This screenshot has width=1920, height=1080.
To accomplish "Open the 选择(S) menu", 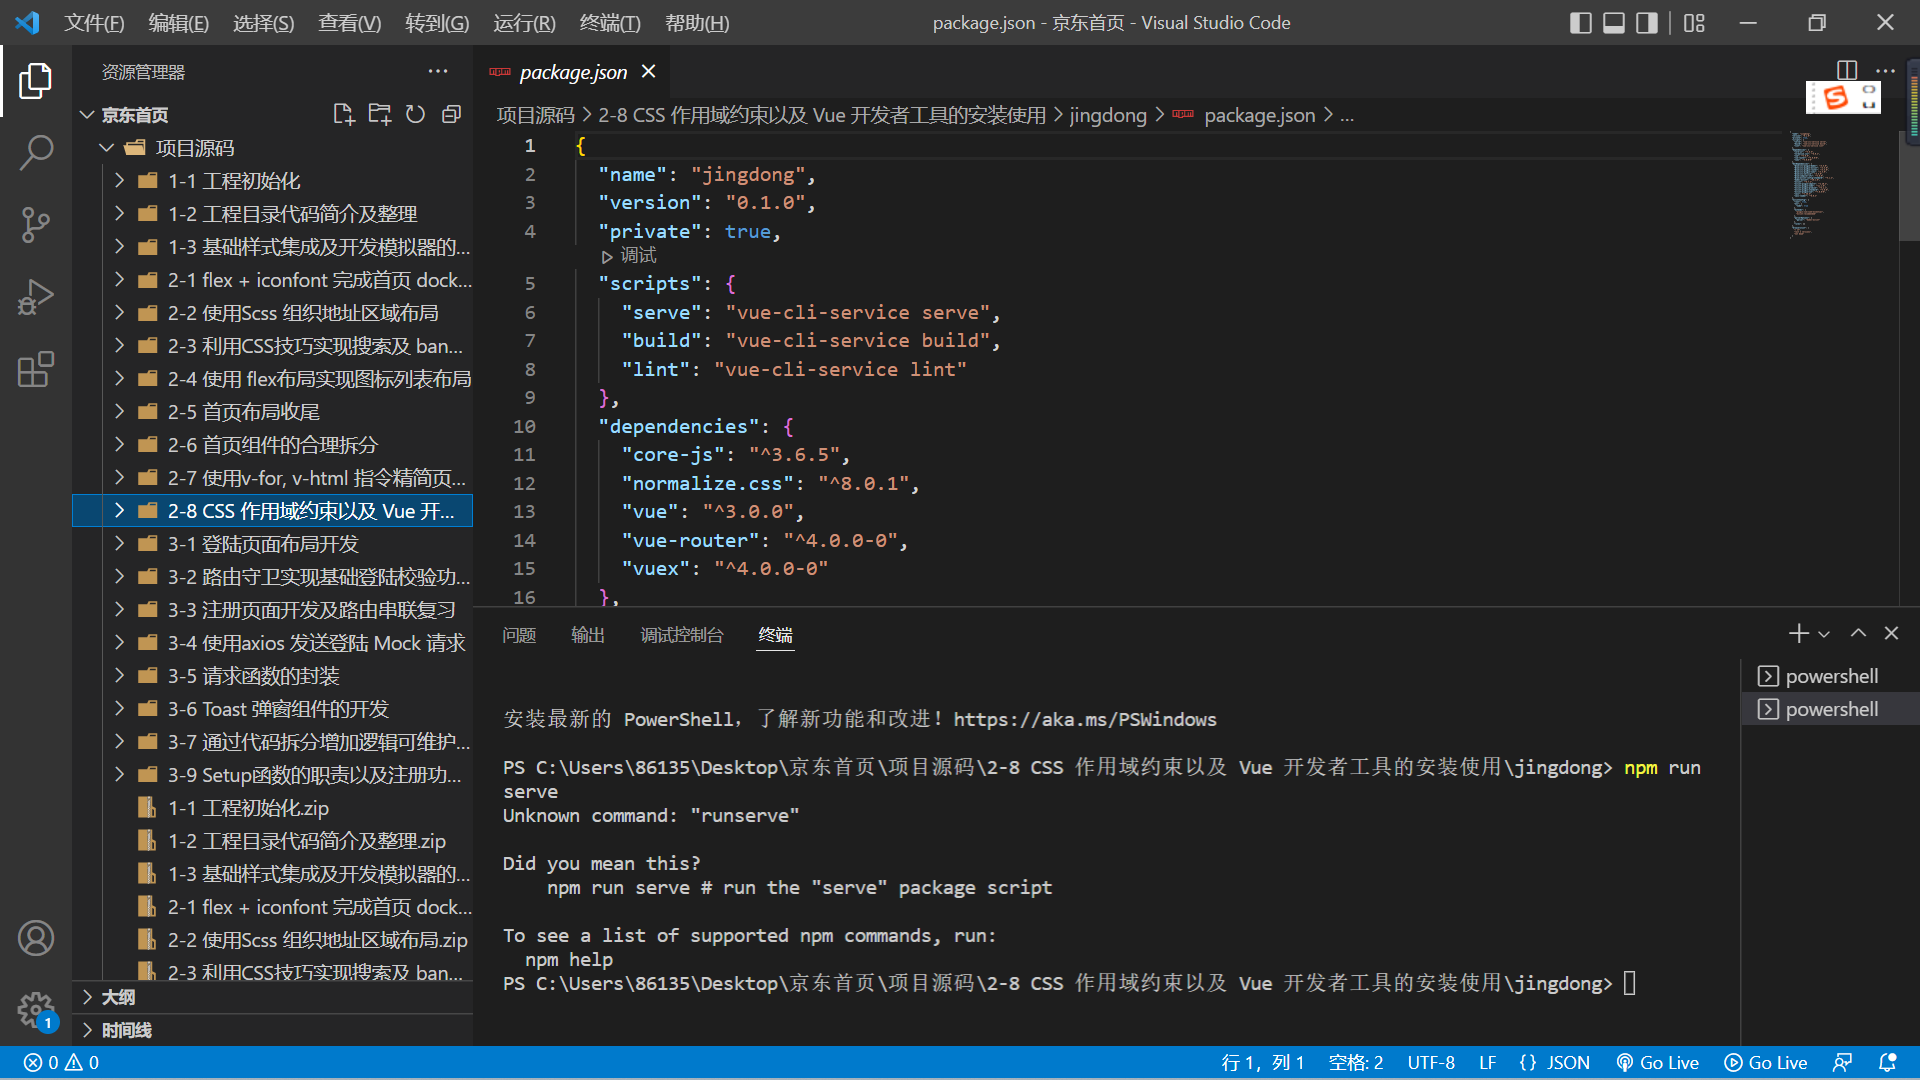I will coord(264,22).
